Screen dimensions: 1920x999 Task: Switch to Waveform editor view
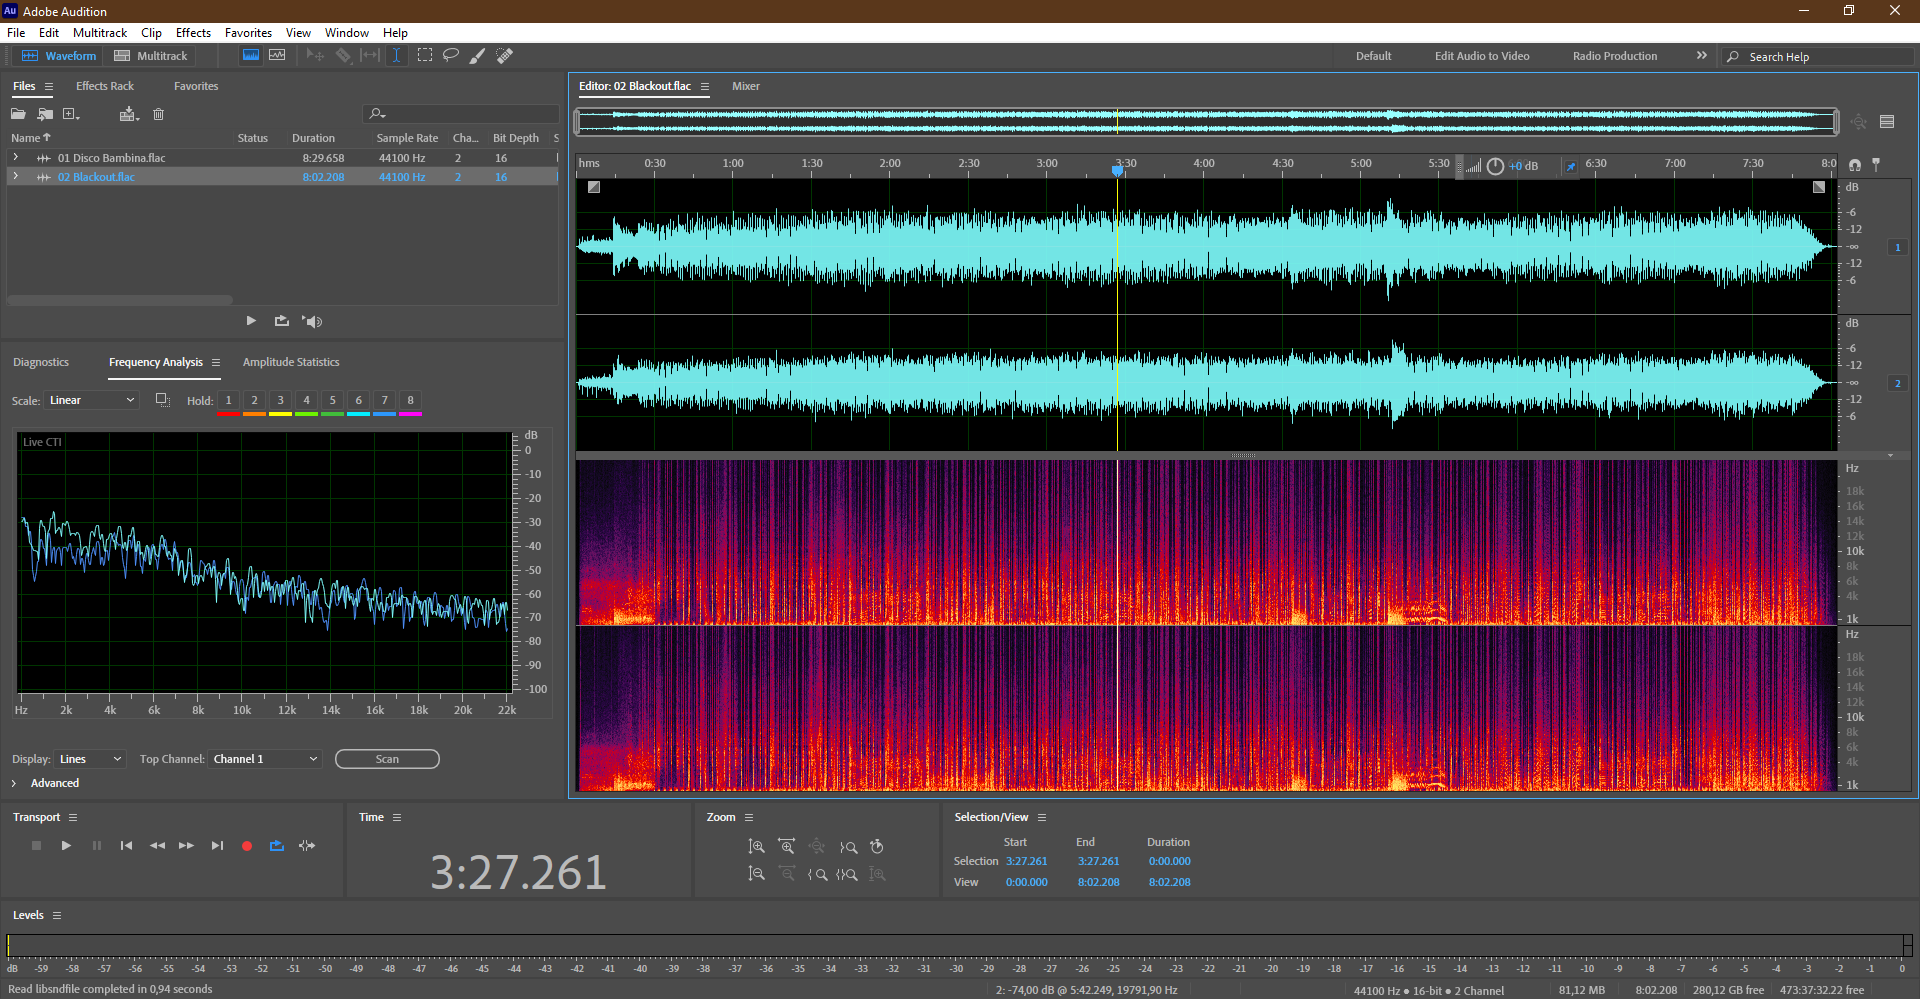[59, 56]
